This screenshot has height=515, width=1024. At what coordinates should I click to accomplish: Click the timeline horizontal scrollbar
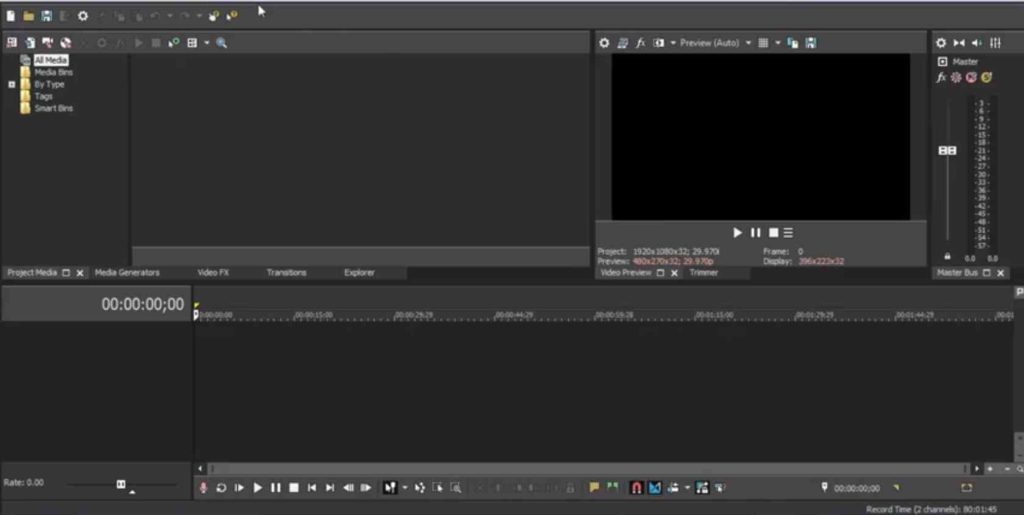pos(586,469)
